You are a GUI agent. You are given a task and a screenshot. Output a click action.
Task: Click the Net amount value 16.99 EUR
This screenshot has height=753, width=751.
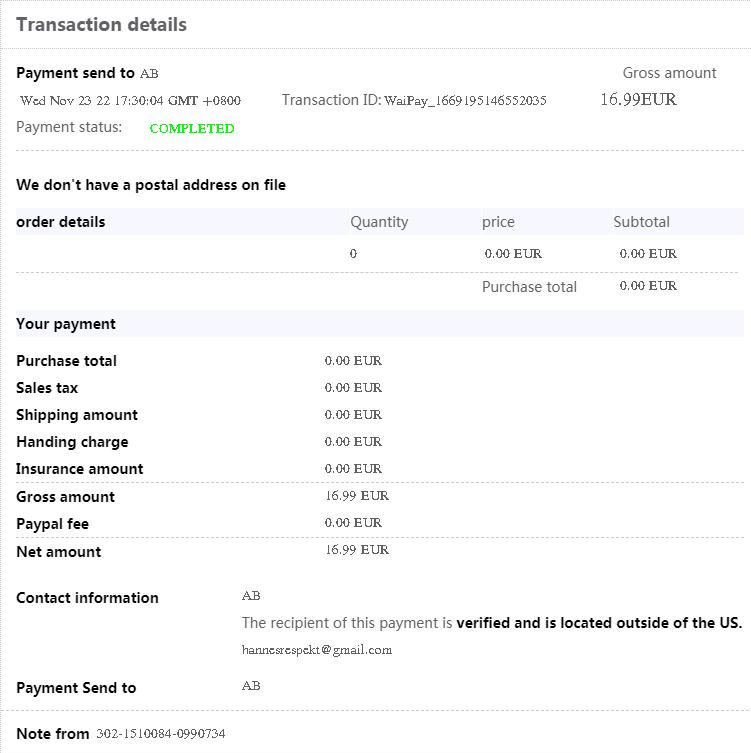357,550
